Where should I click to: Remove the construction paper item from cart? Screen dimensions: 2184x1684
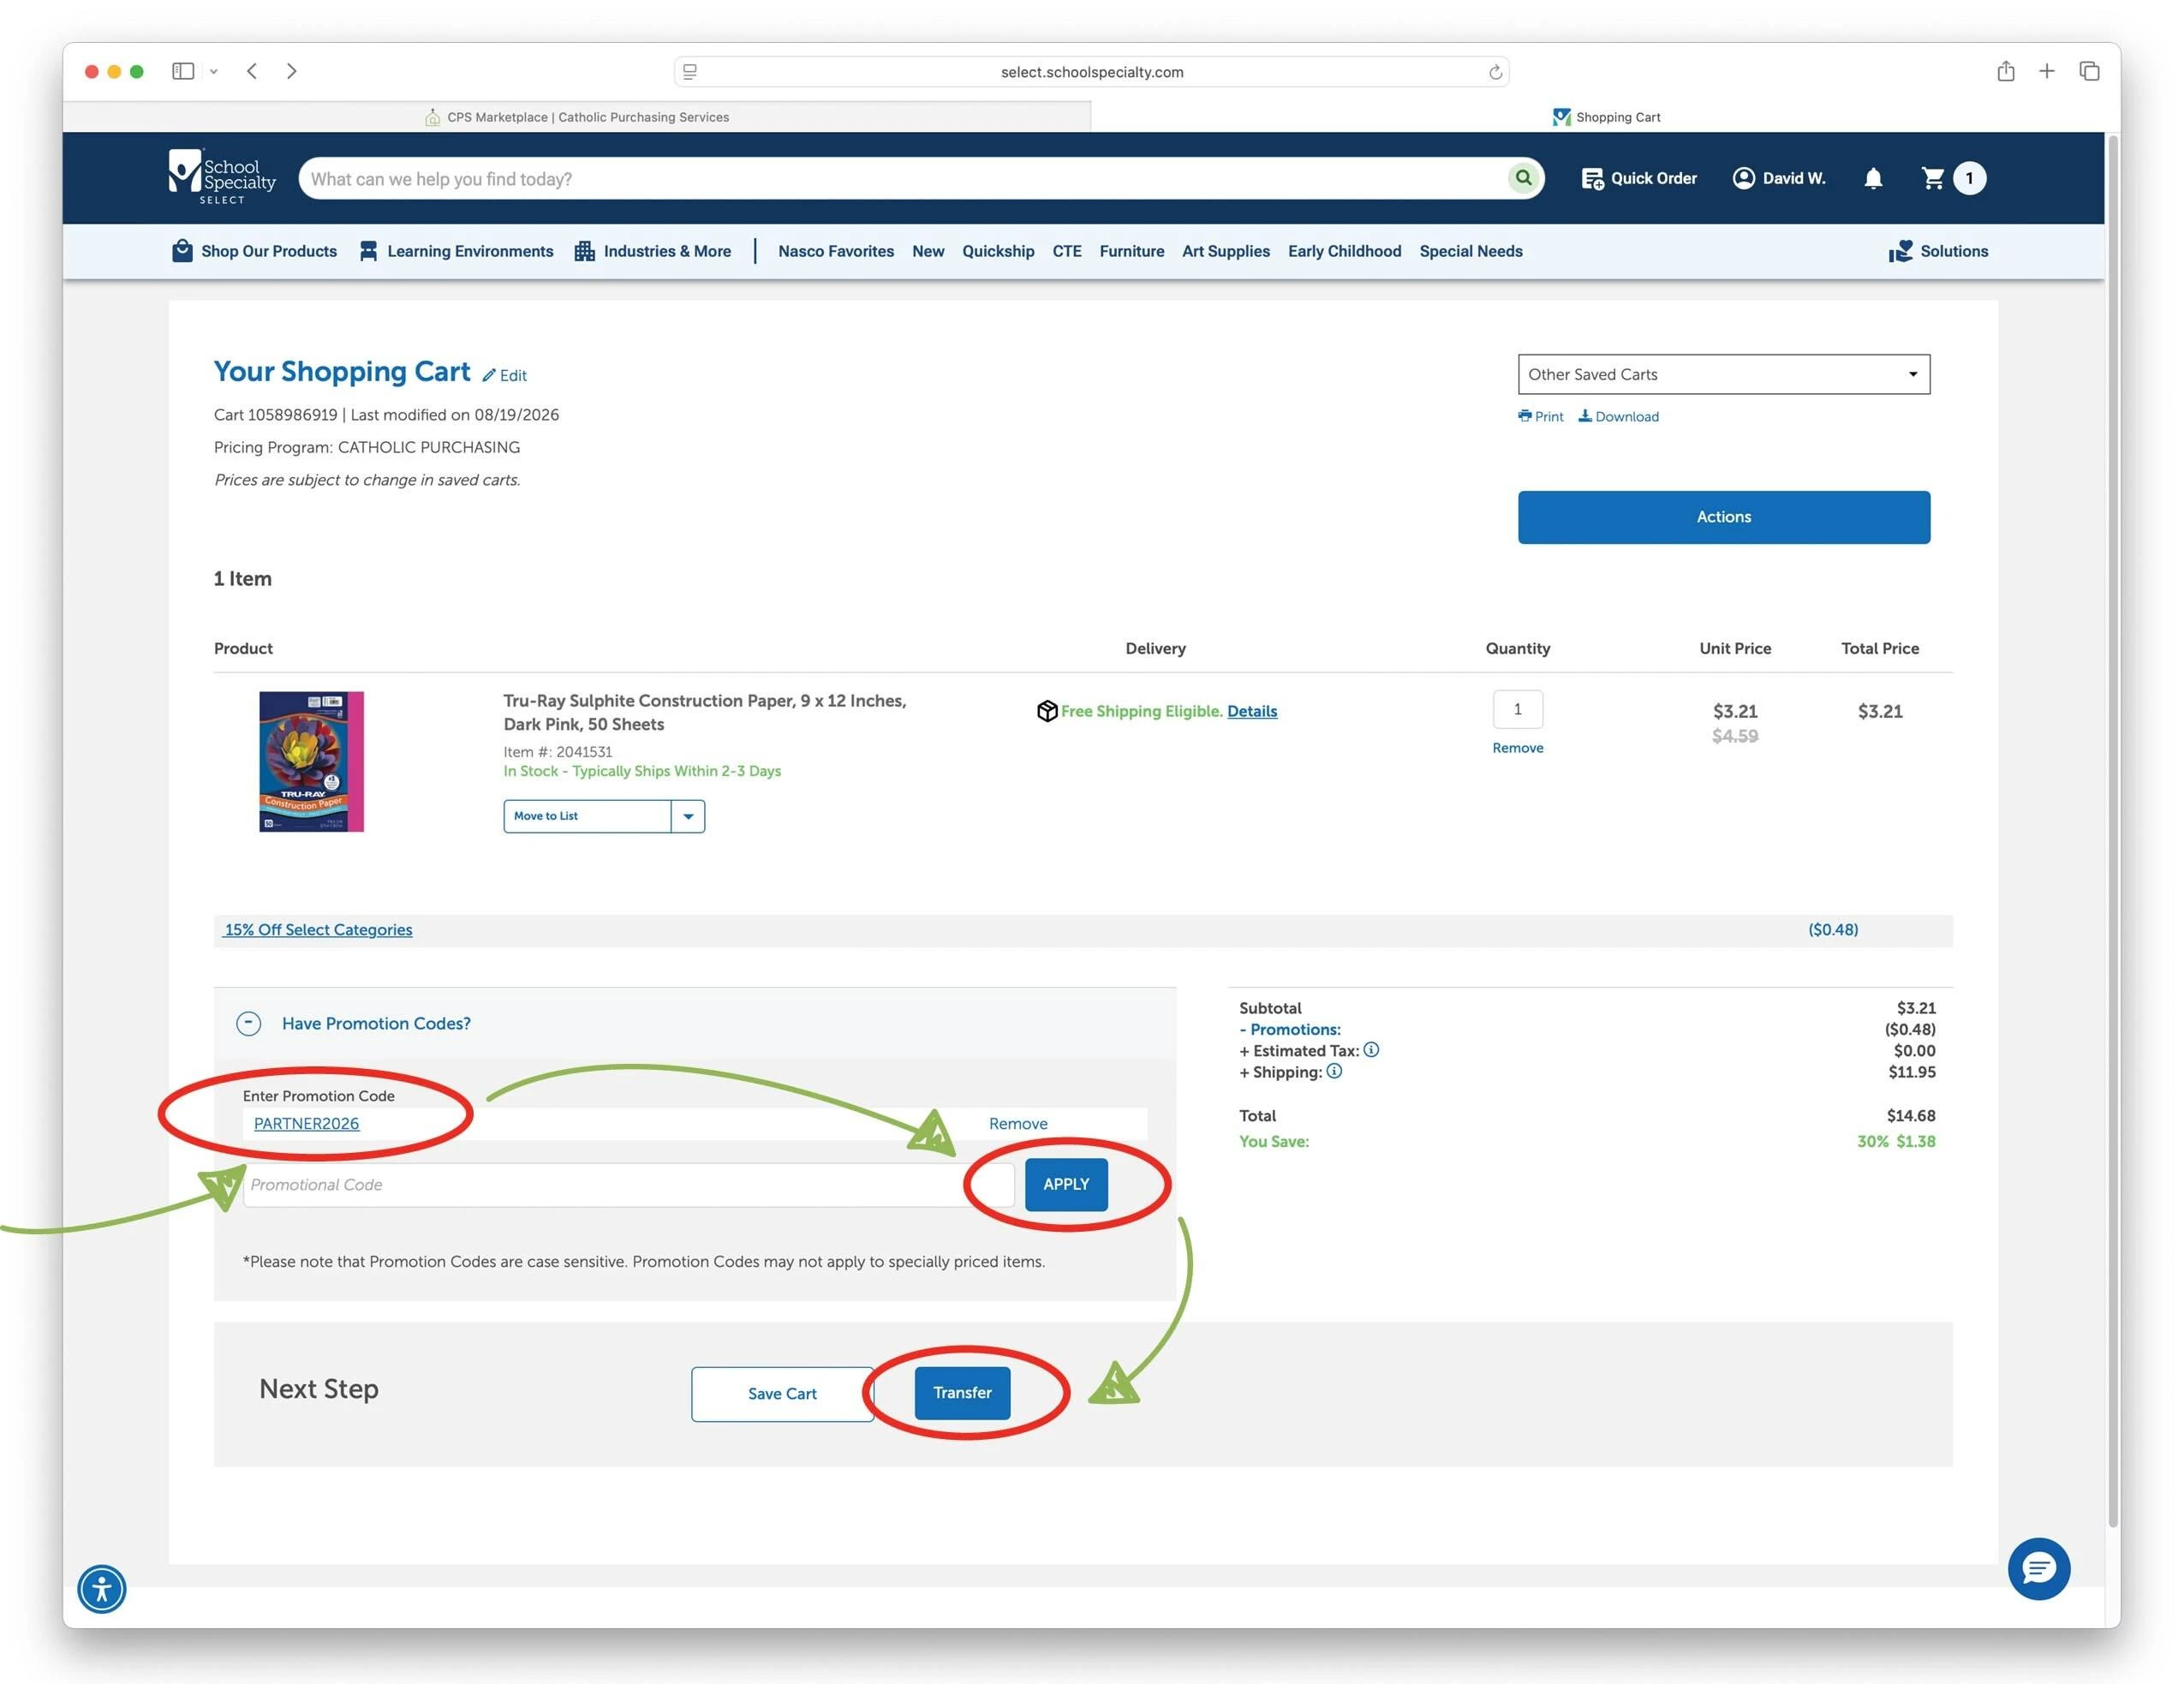tap(1517, 748)
